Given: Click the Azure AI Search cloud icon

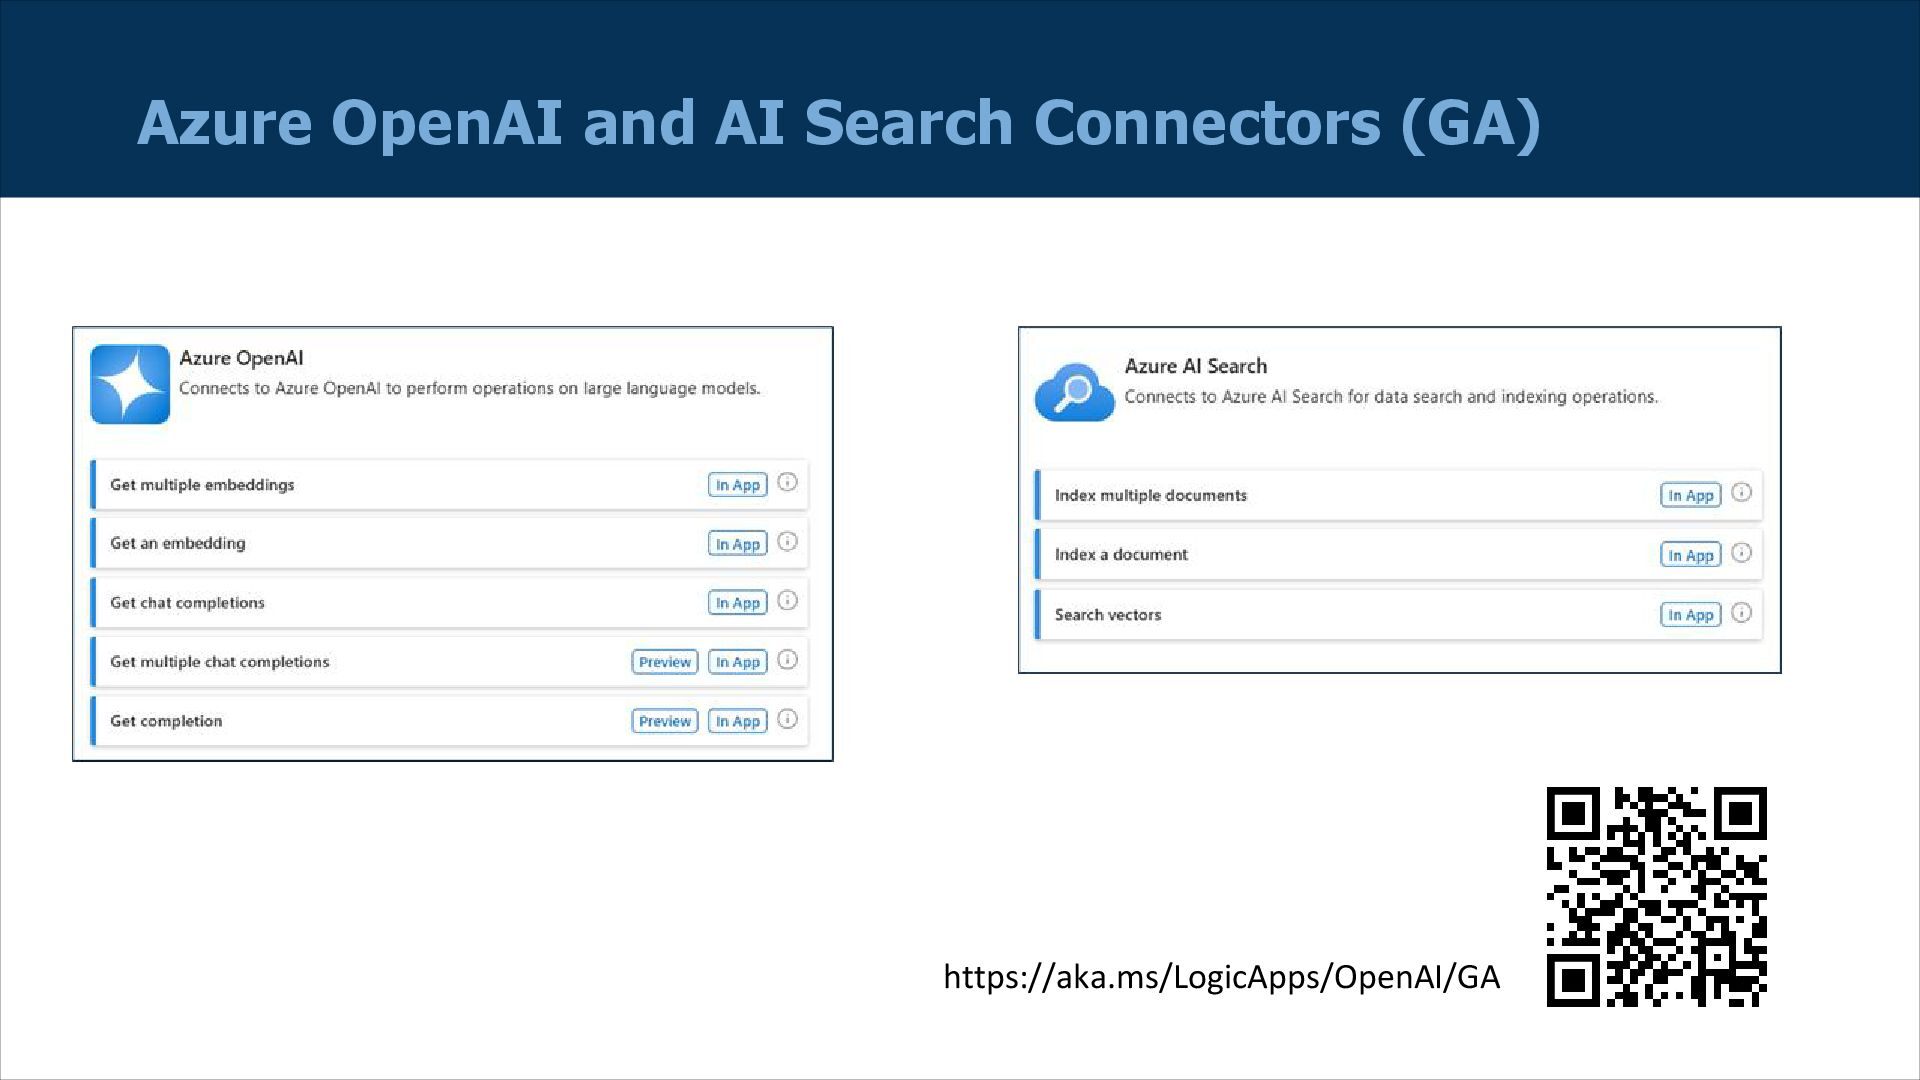Looking at the screenshot, I should (x=1074, y=392).
